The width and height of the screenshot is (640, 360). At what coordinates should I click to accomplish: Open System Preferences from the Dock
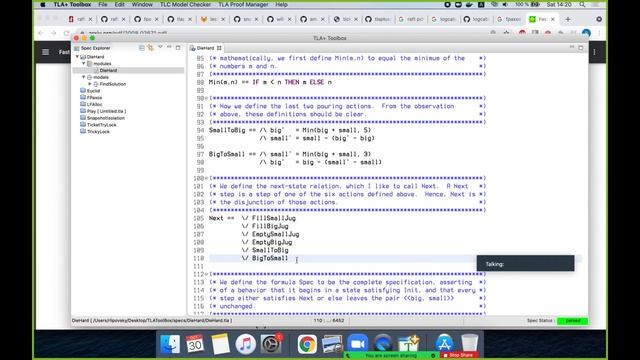(x=271, y=344)
